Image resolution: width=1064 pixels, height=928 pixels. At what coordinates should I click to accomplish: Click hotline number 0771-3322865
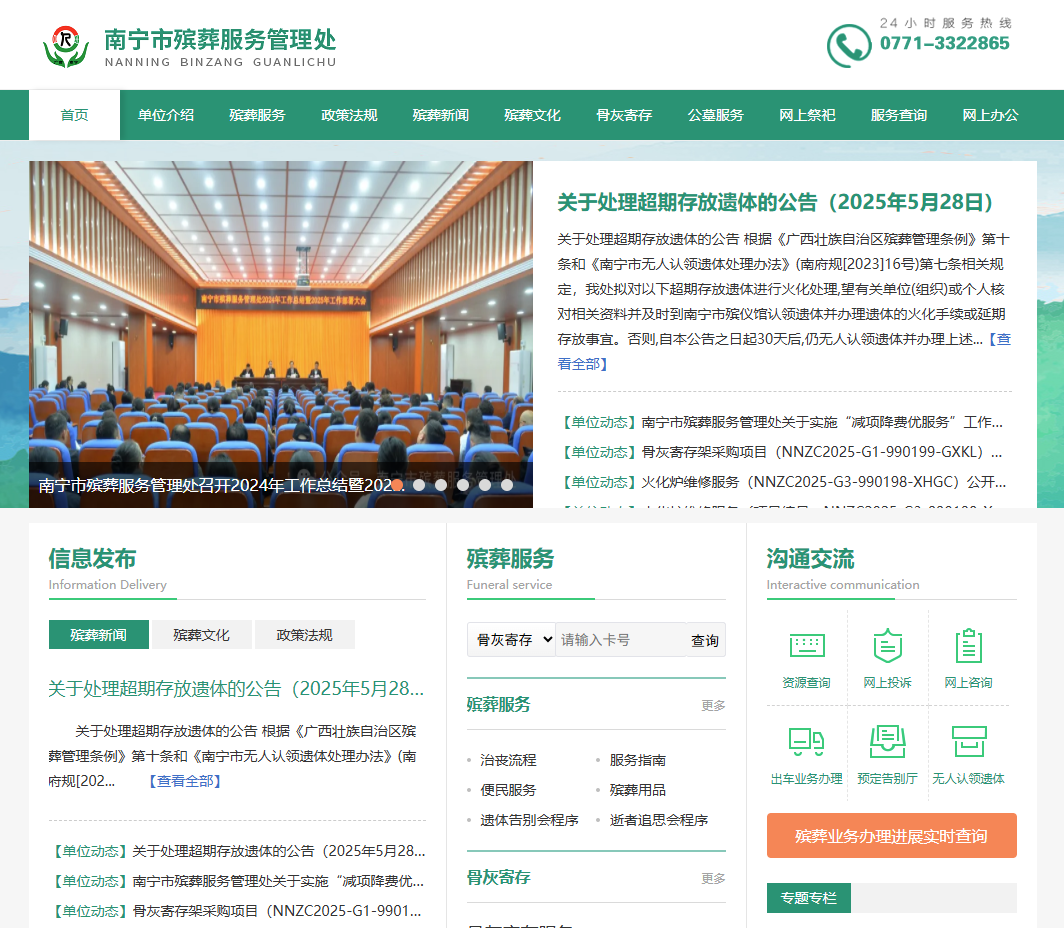[945, 43]
